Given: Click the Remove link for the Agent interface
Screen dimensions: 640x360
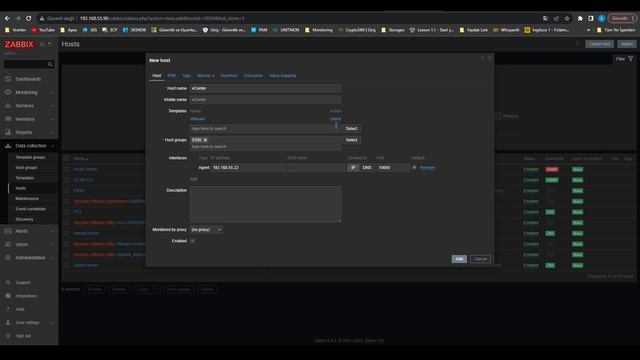Looking at the screenshot, I should pos(427,168).
